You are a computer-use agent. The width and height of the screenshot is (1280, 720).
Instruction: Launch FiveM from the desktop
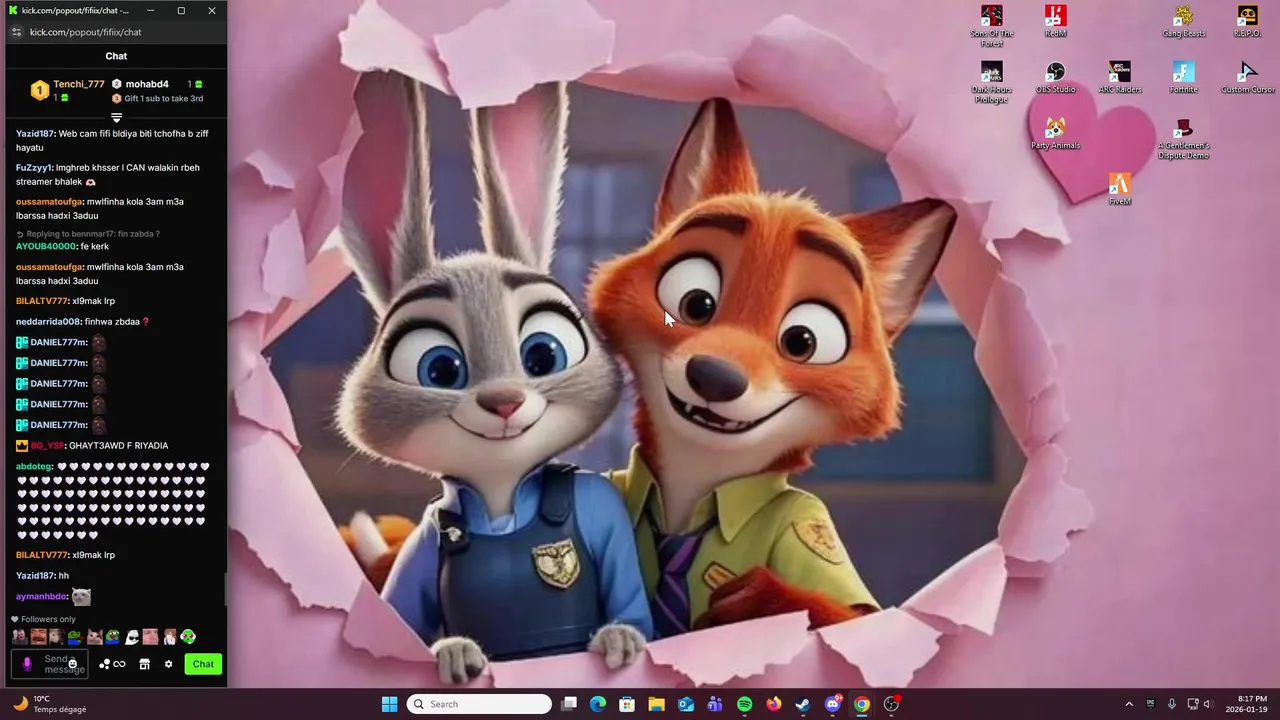click(1120, 189)
